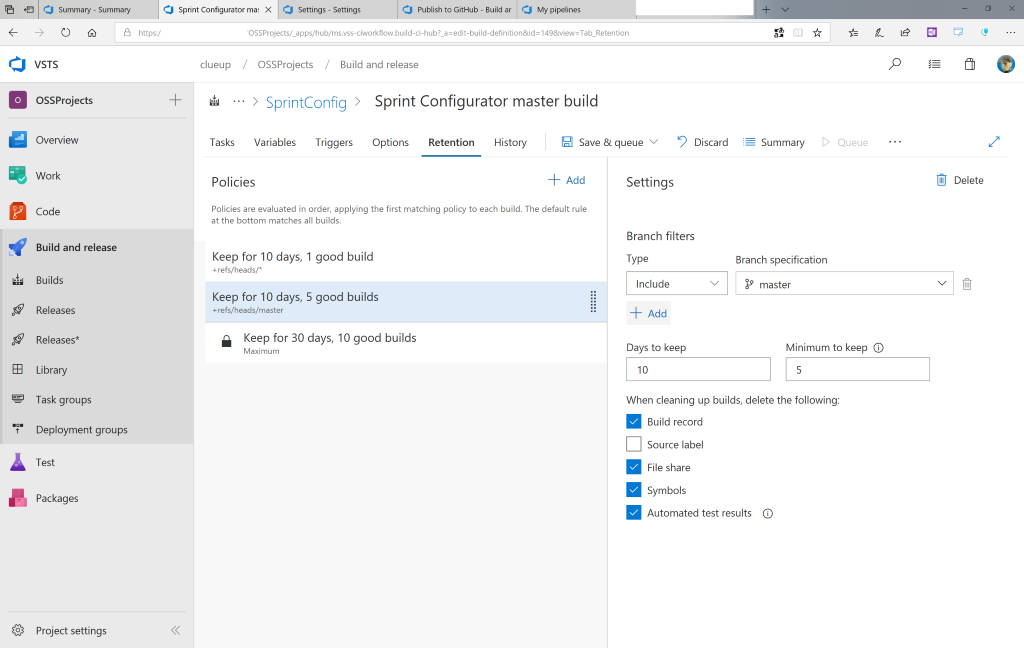This screenshot has height=648, width=1024.
Task: Open the build Summary
Action: pyautogui.click(x=774, y=142)
